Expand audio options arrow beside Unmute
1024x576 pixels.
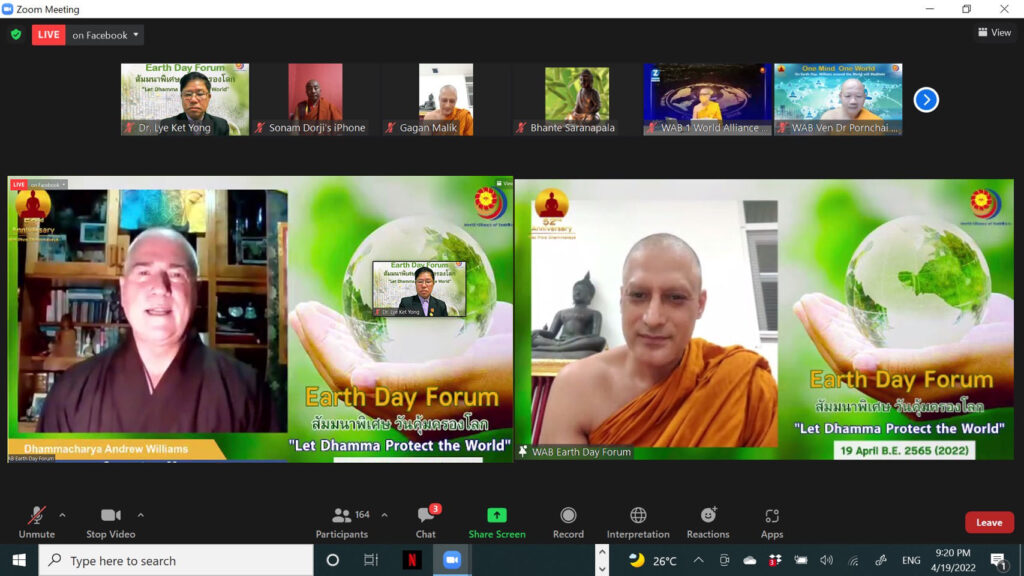coord(62,515)
